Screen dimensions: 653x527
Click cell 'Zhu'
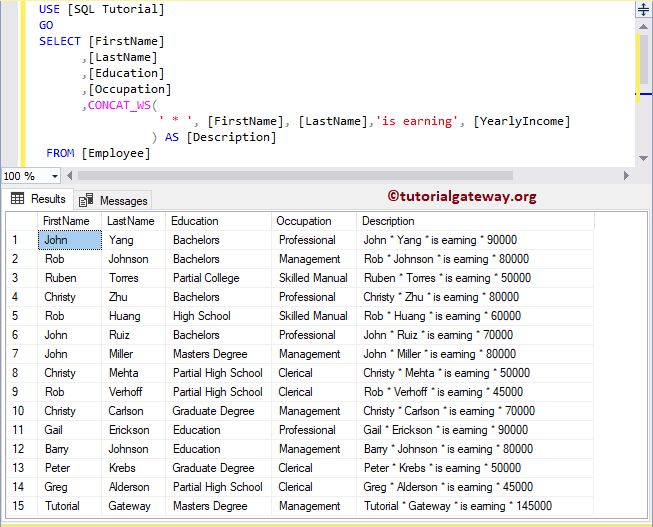pyautogui.click(x=133, y=297)
